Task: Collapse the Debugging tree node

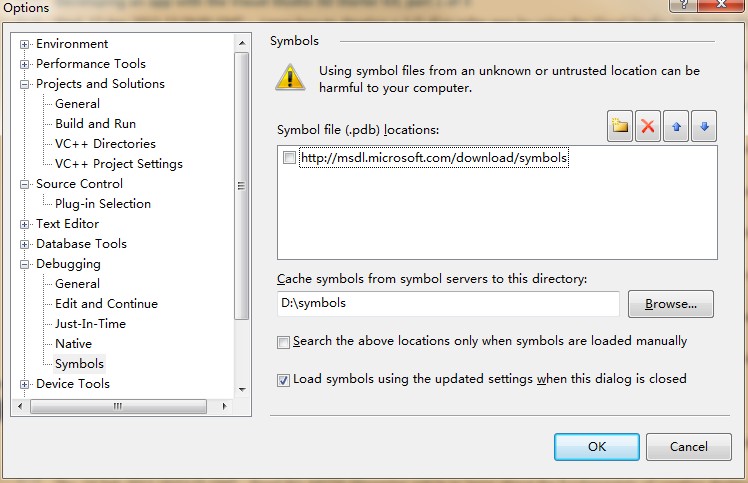Action: tap(24, 264)
